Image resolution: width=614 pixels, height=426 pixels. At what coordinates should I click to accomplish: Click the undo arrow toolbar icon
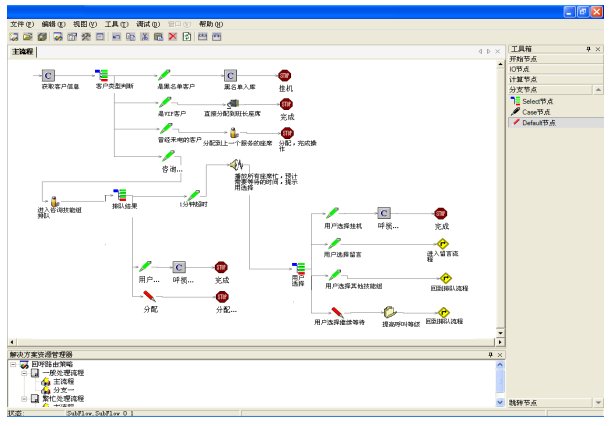click(115, 36)
